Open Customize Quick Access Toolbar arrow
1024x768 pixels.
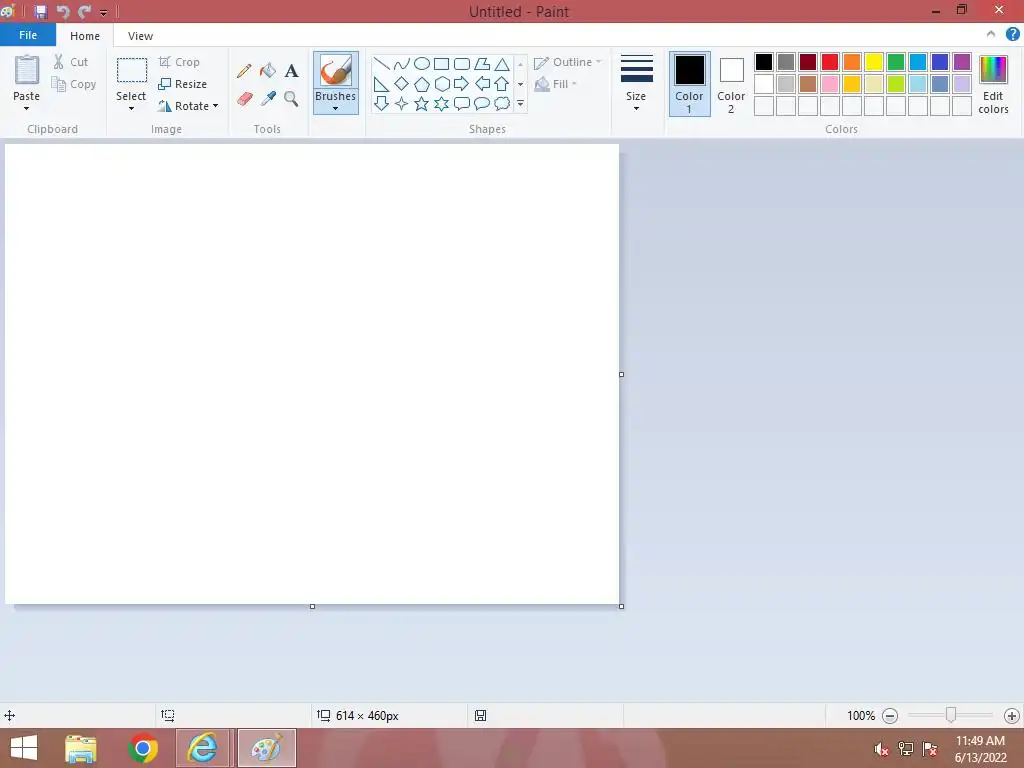tap(103, 12)
